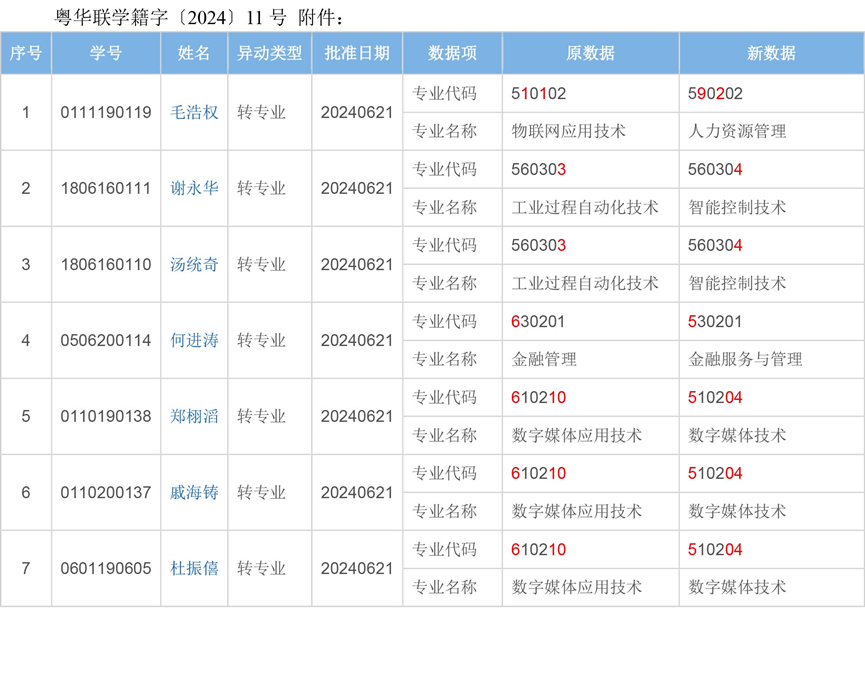Image resolution: width=865 pixels, height=674 pixels.
Task: Select the 学号 column header
Action: pyautogui.click(x=106, y=54)
